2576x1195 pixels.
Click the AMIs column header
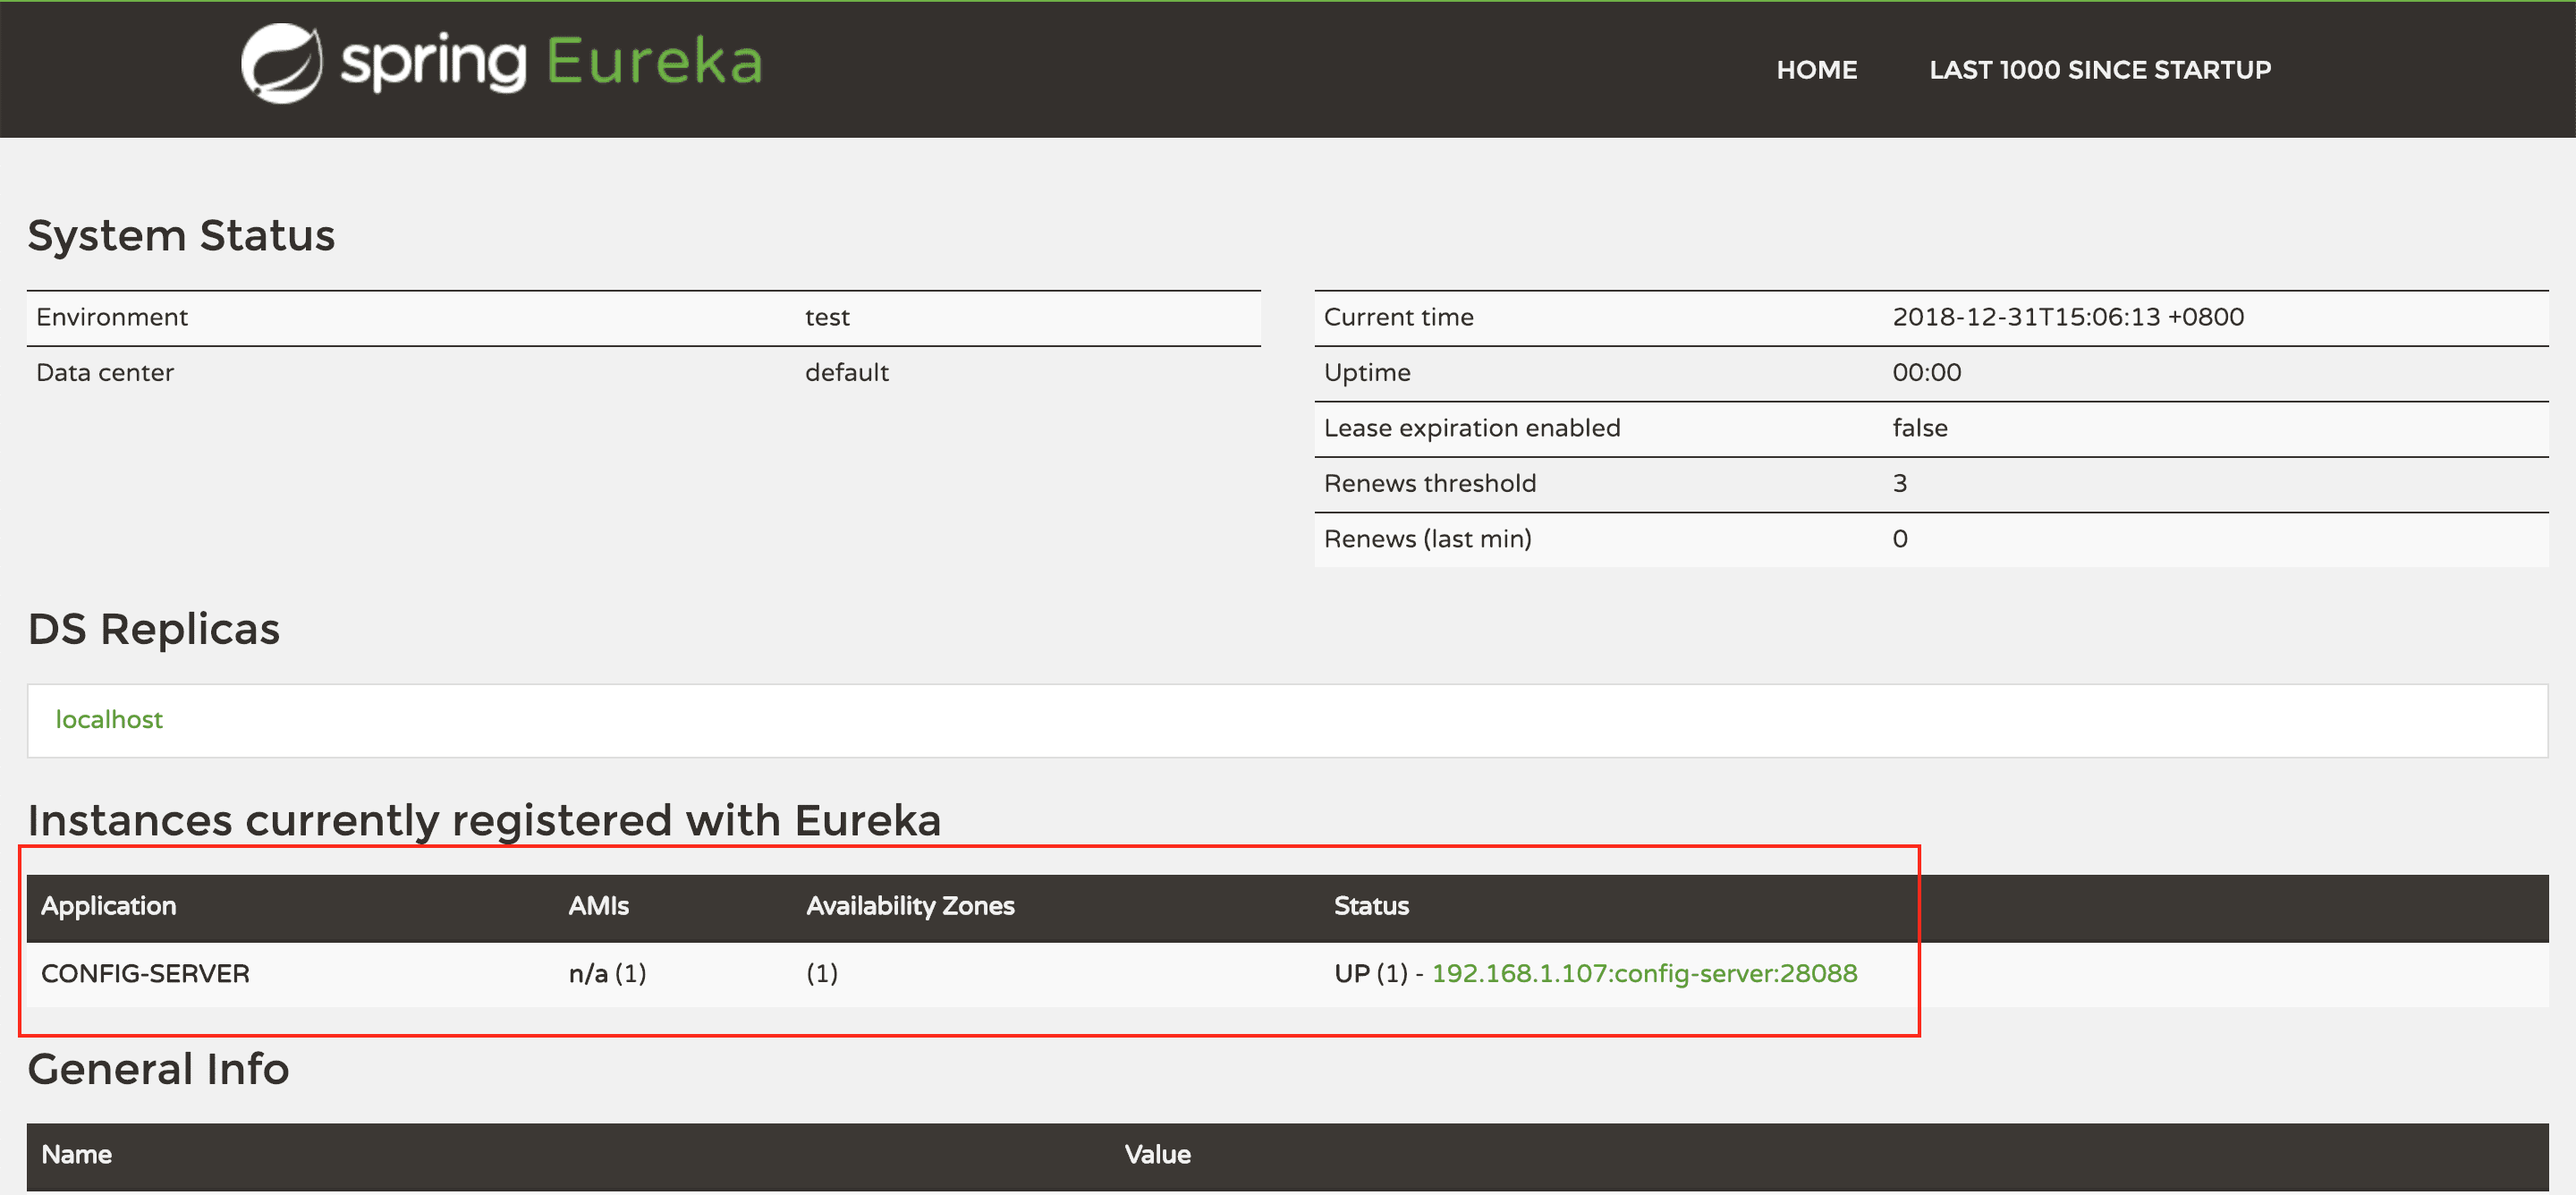pyautogui.click(x=598, y=906)
